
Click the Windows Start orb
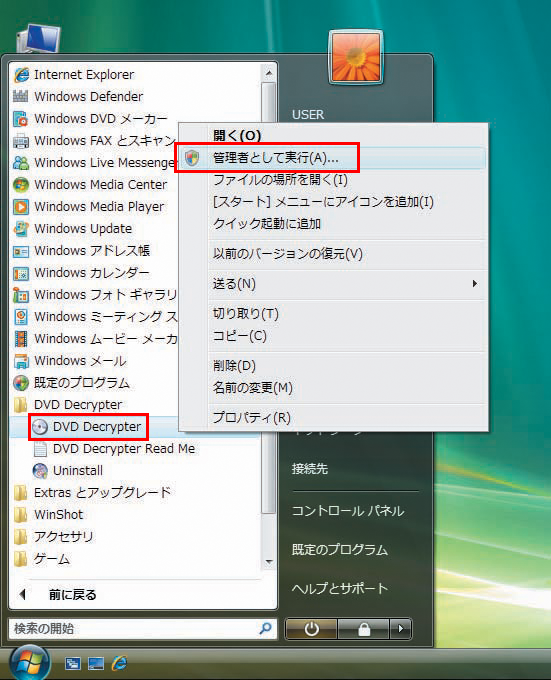tap(30, 662)
